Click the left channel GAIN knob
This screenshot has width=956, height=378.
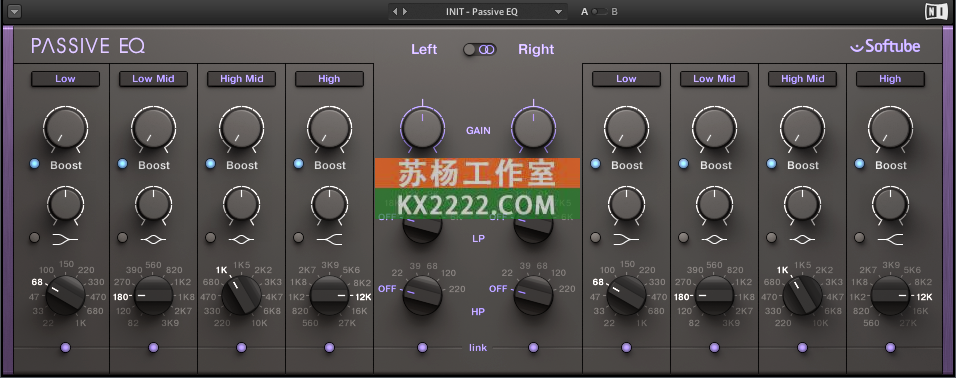click(x=422, y=128)
